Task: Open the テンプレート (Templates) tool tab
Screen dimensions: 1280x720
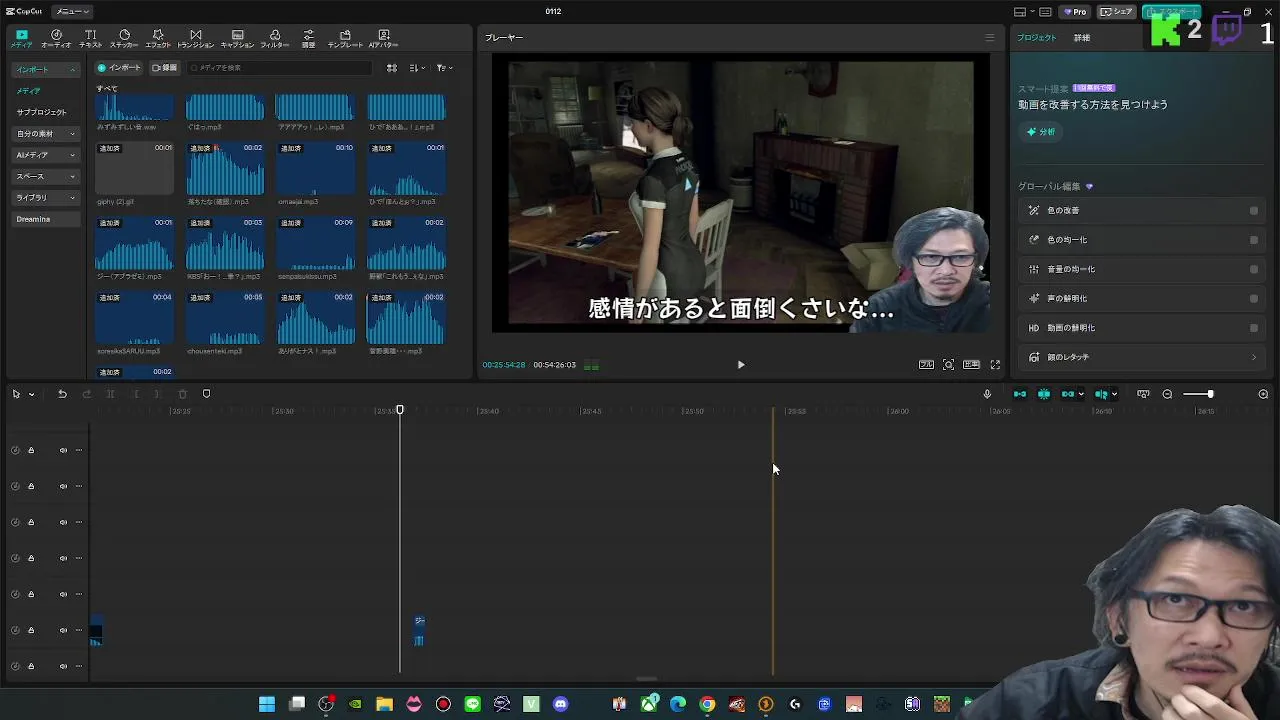Action: [x=345, y=39]
